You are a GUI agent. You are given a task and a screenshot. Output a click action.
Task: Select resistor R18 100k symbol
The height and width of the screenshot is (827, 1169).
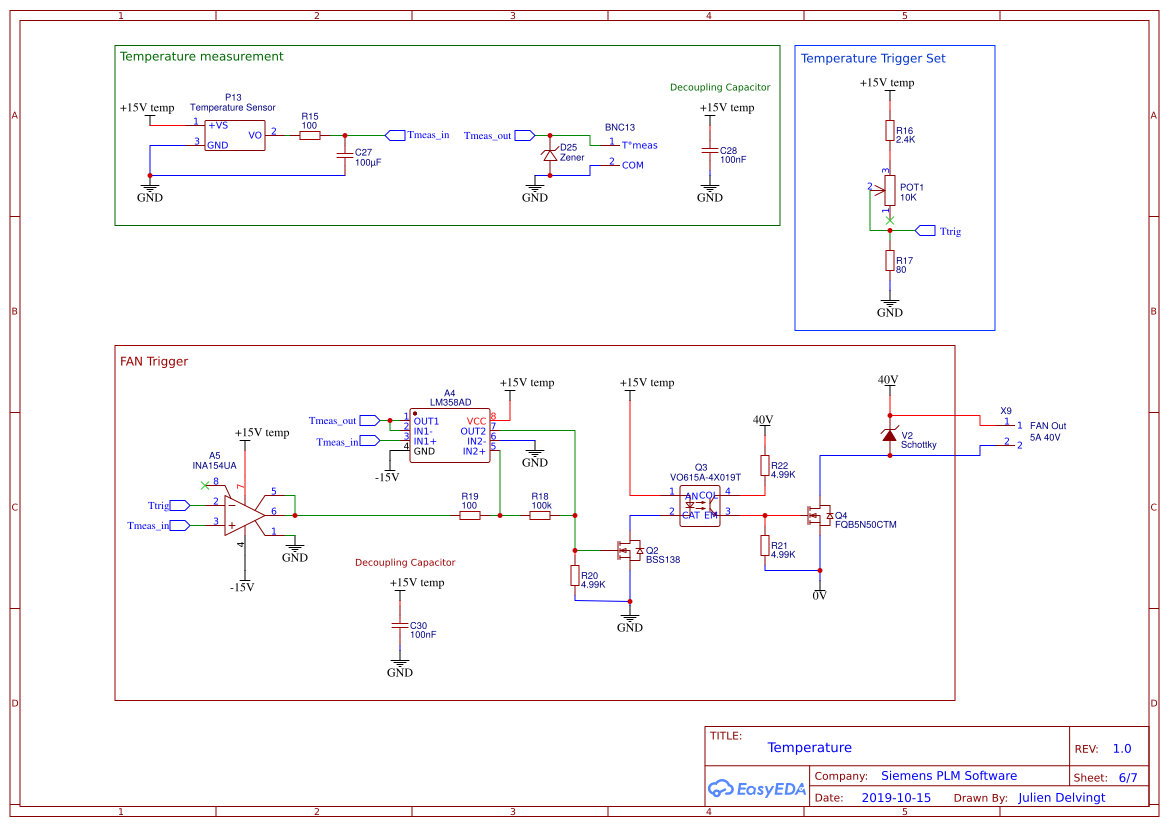[540, 515]
